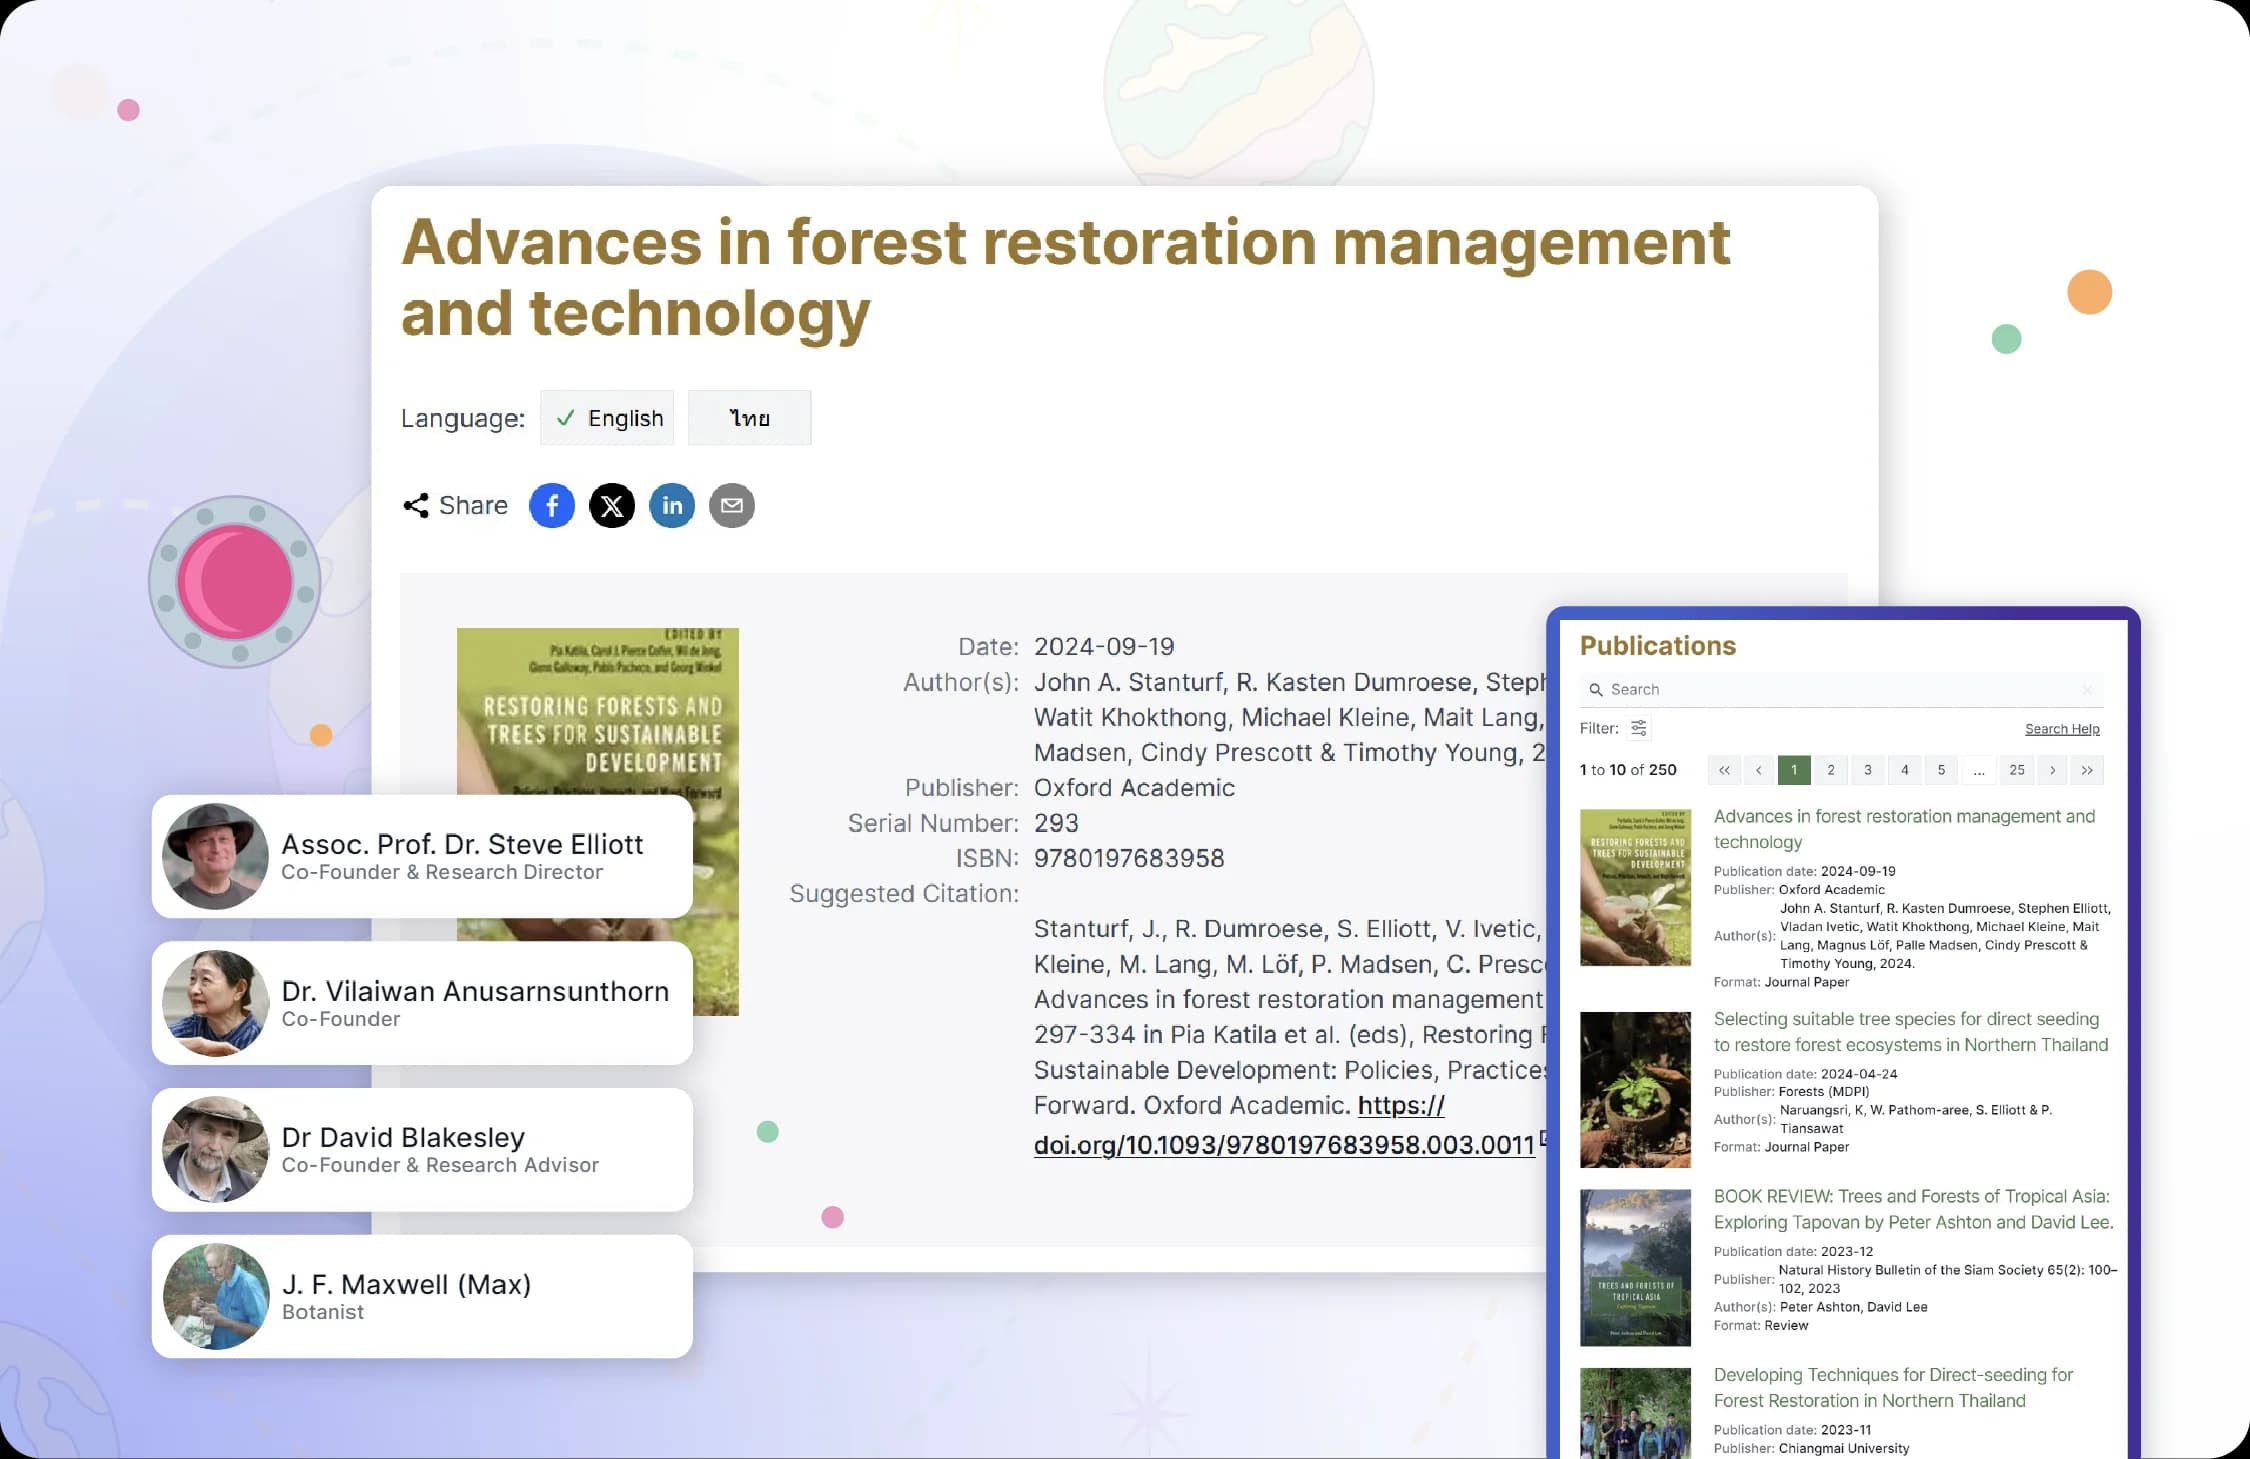Share via the X (Twitter) icon
This screenshot has width=2250, height=1459.
611,506
